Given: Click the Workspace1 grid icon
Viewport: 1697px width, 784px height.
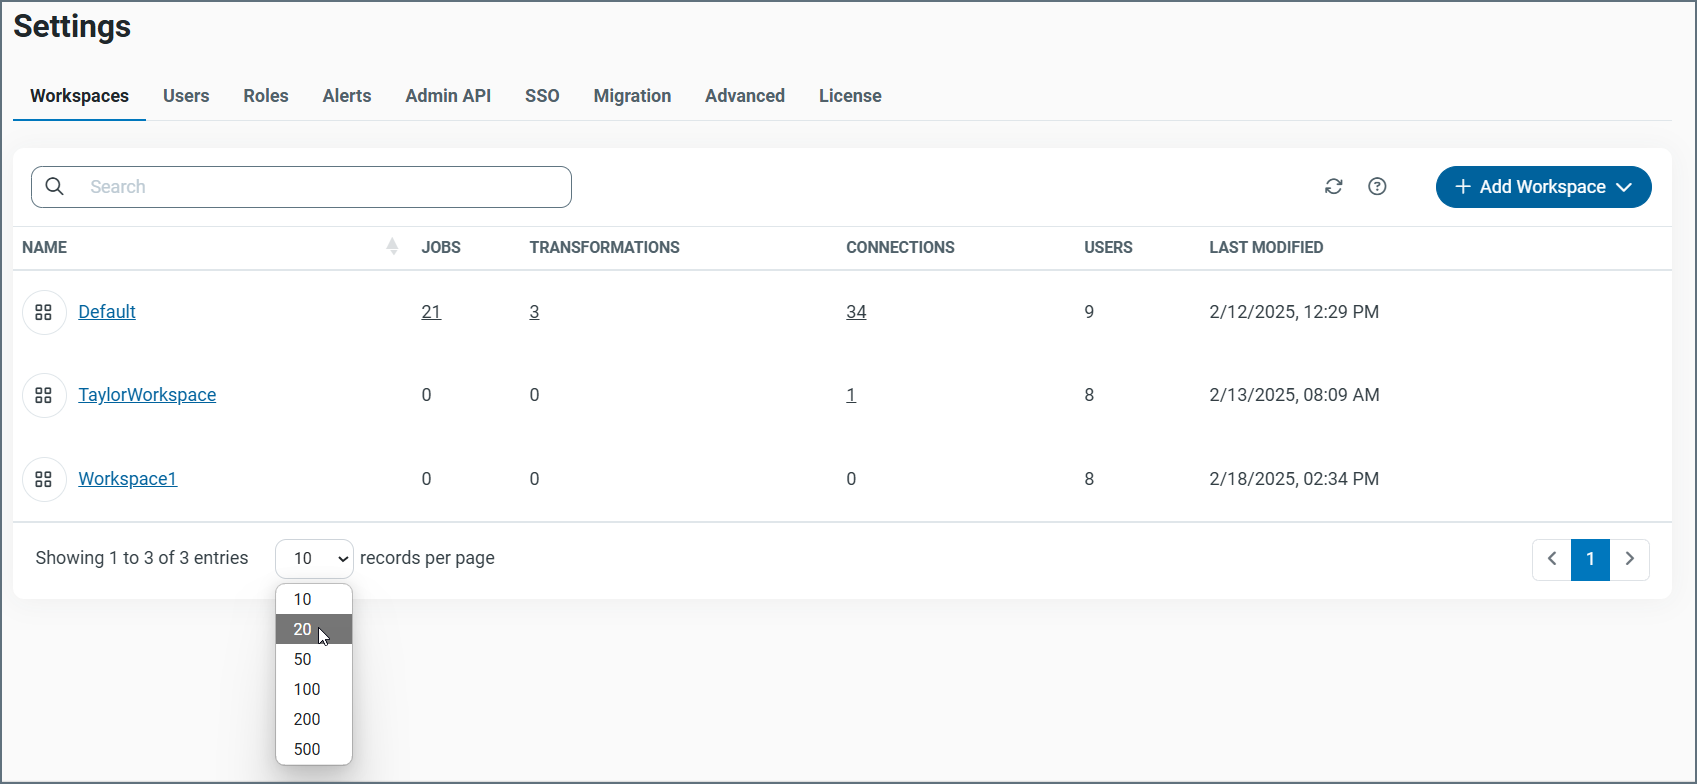Looking at the screenshot, I should click(44, 479).
